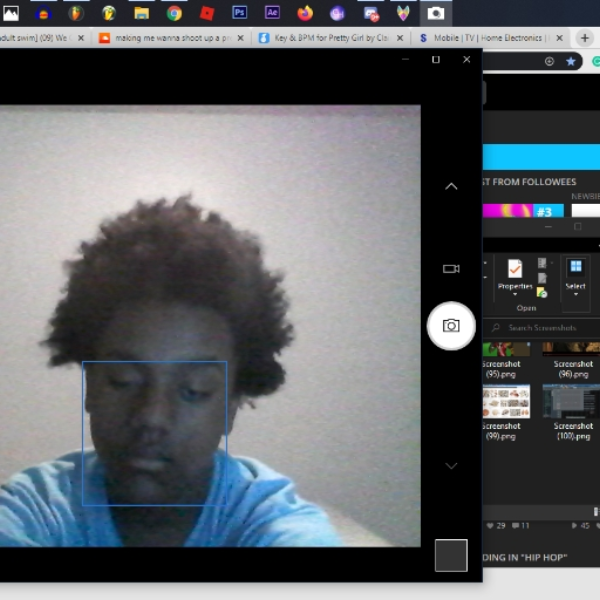Click the Chrome taskbar icon

click(x=174, y=13)
